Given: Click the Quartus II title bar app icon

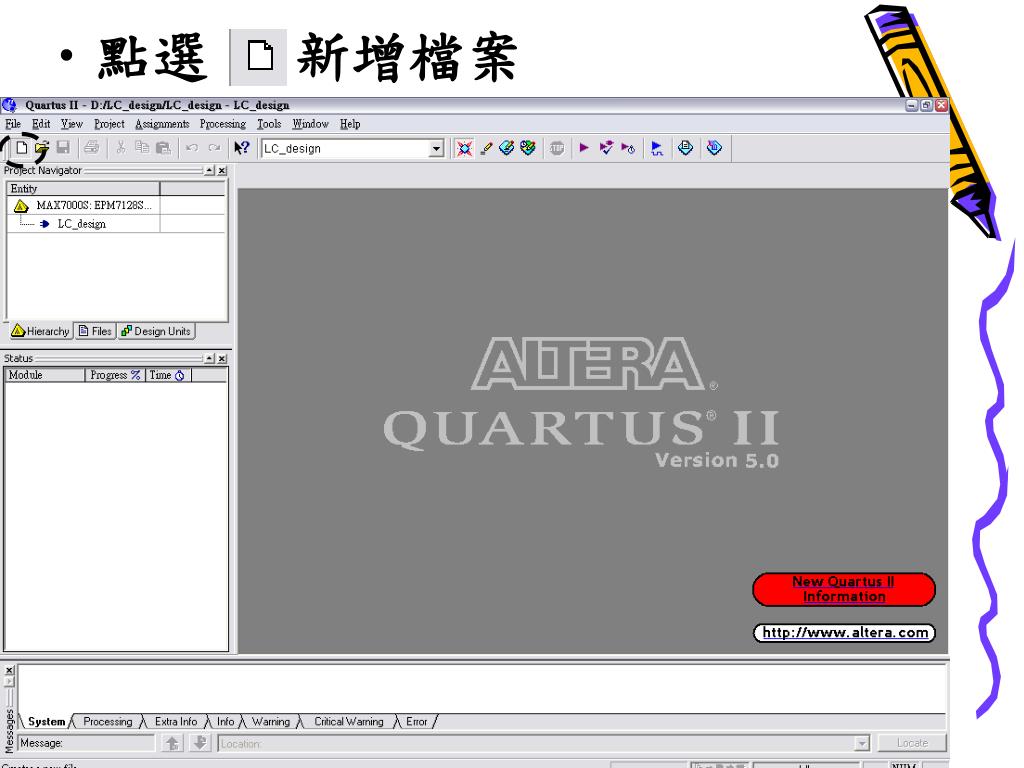Looking at the screenshot, I should click(x=9, y=105).
